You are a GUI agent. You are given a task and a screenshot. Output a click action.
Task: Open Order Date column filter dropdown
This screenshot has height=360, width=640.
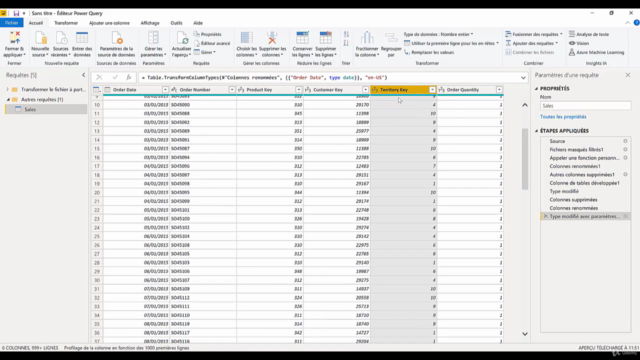165,90
